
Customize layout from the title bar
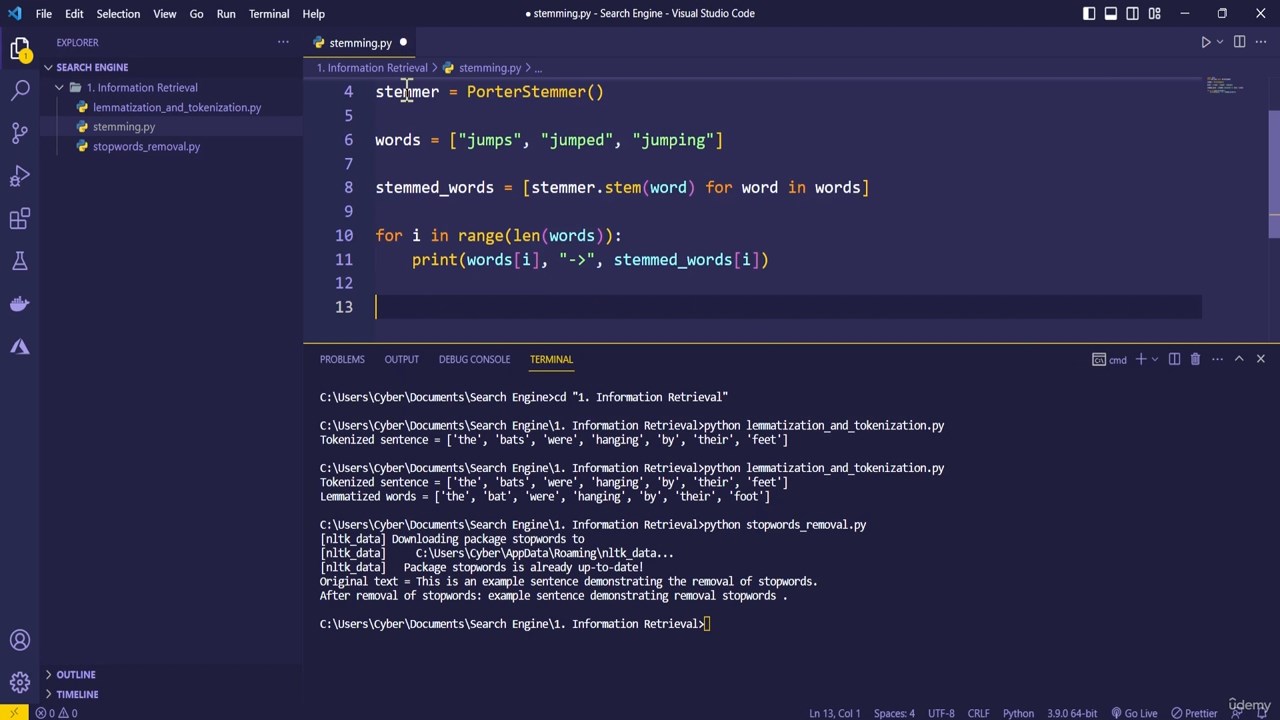pyautogui.click(x=1155, y=13)
